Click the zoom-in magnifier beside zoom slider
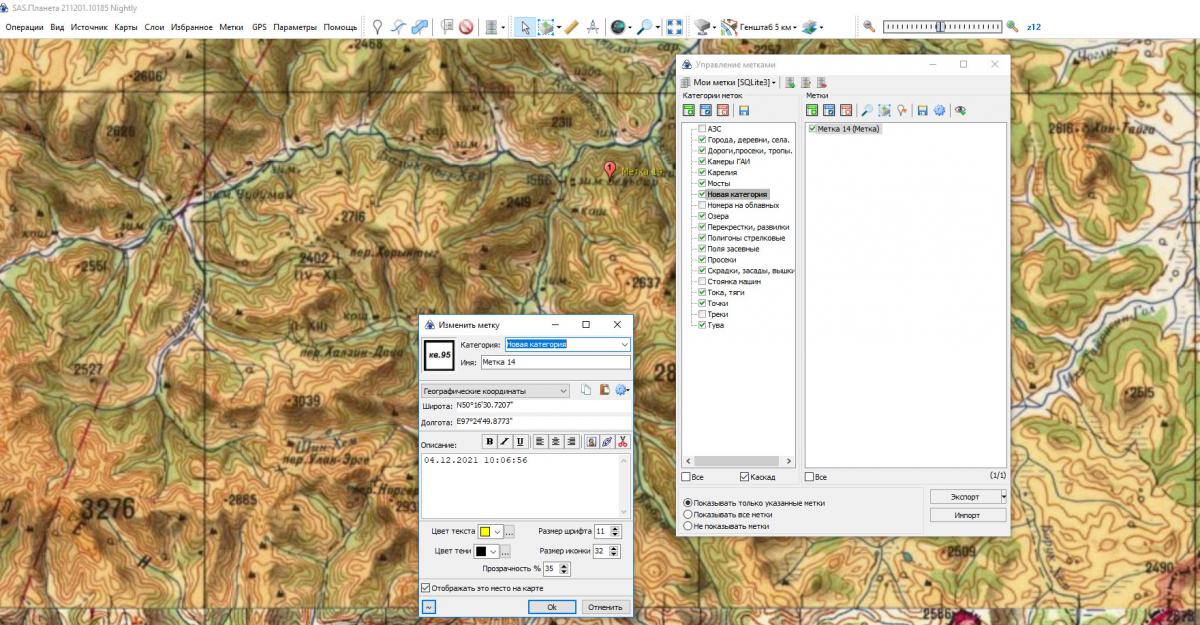Image resolution: width=1200 pixels, height=625 pixels. pyautogui.click(x=1012, y=27)
